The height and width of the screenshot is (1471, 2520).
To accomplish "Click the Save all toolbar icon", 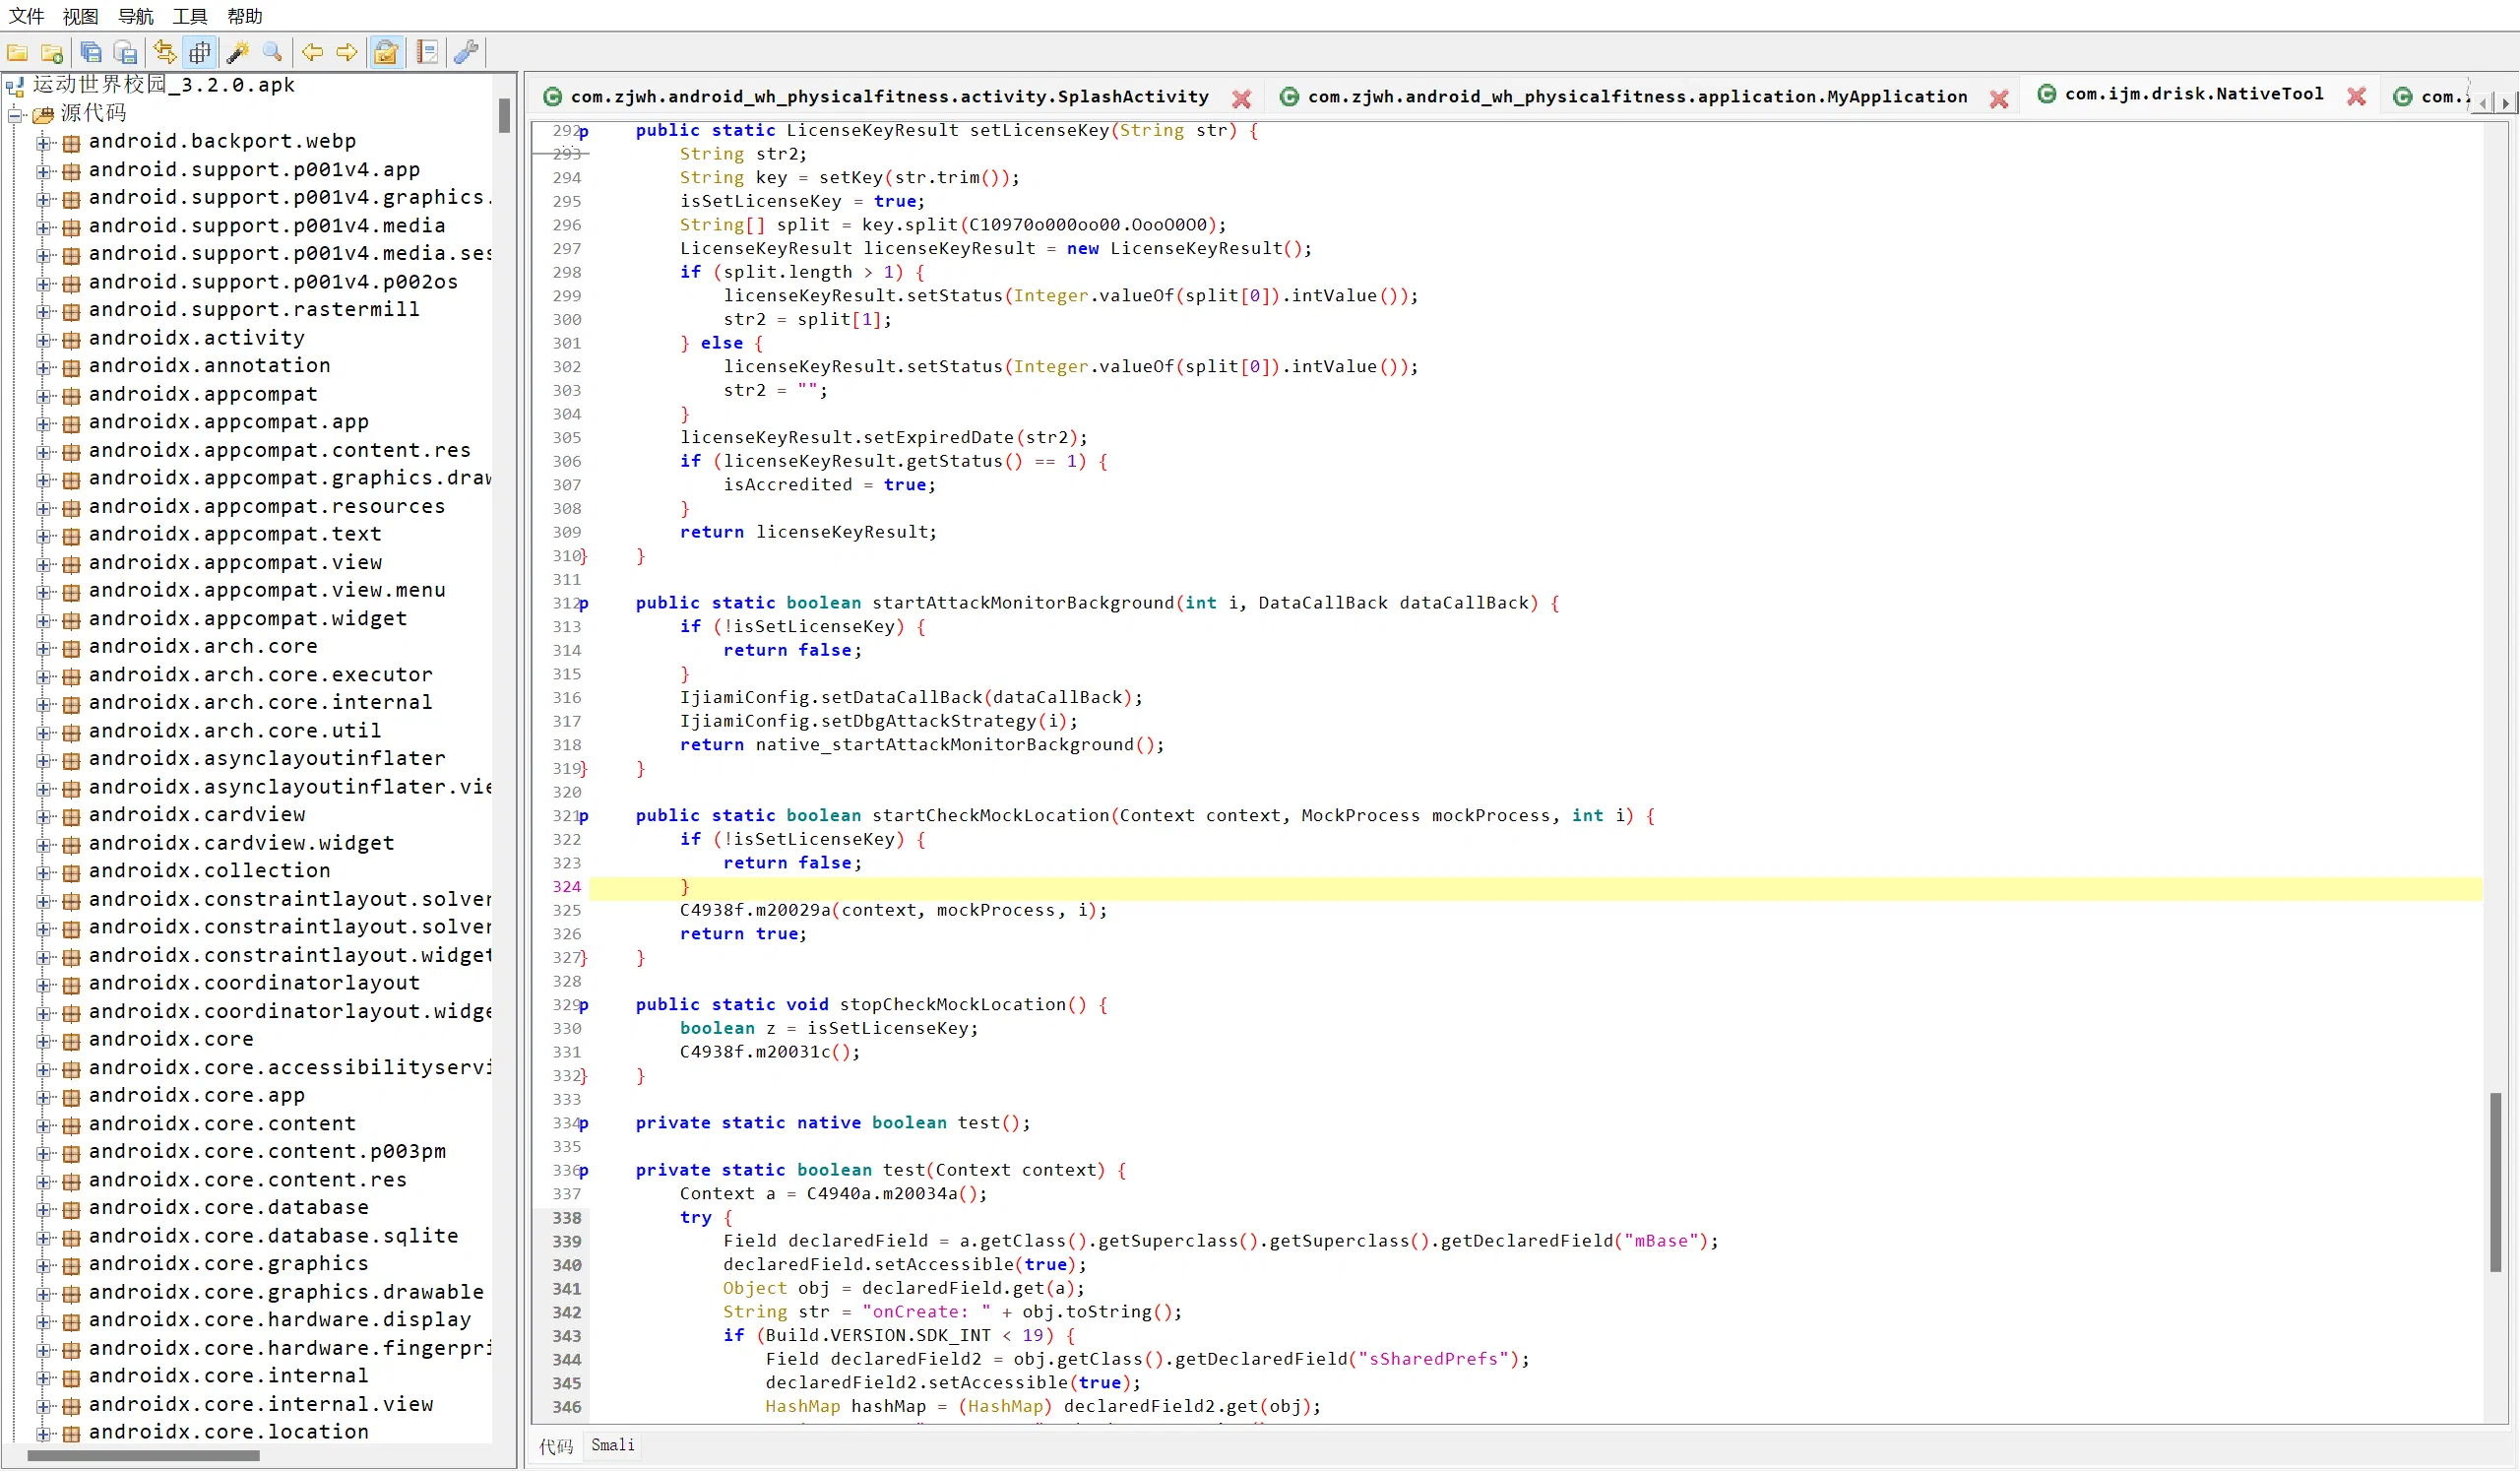I will pos(91,52).
